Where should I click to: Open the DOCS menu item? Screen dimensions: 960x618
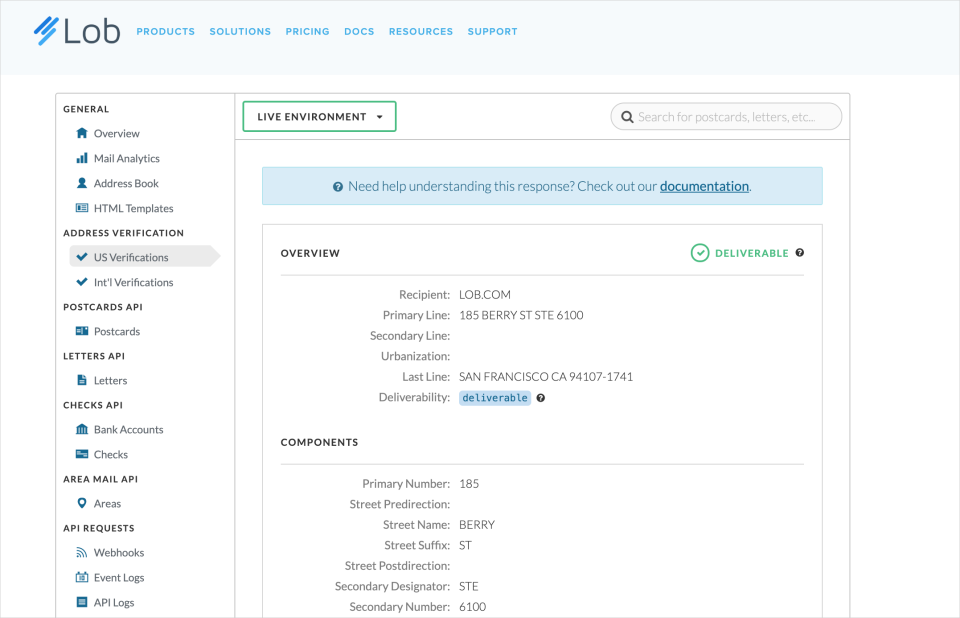[x=359, y=31]
